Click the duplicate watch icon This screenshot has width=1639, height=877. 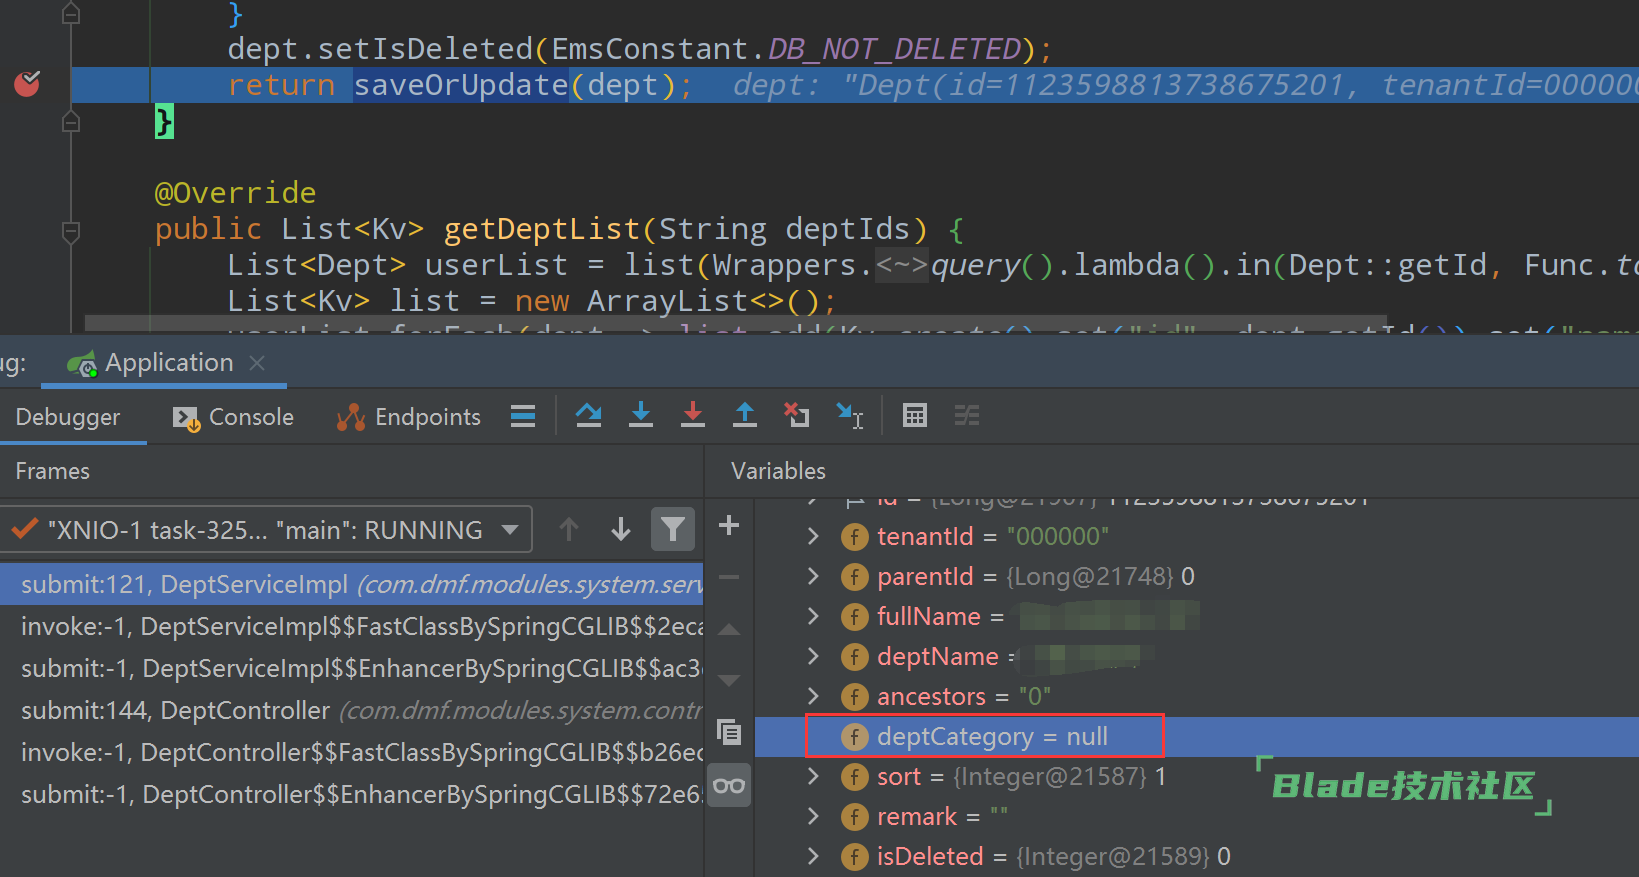coord(729,732)
